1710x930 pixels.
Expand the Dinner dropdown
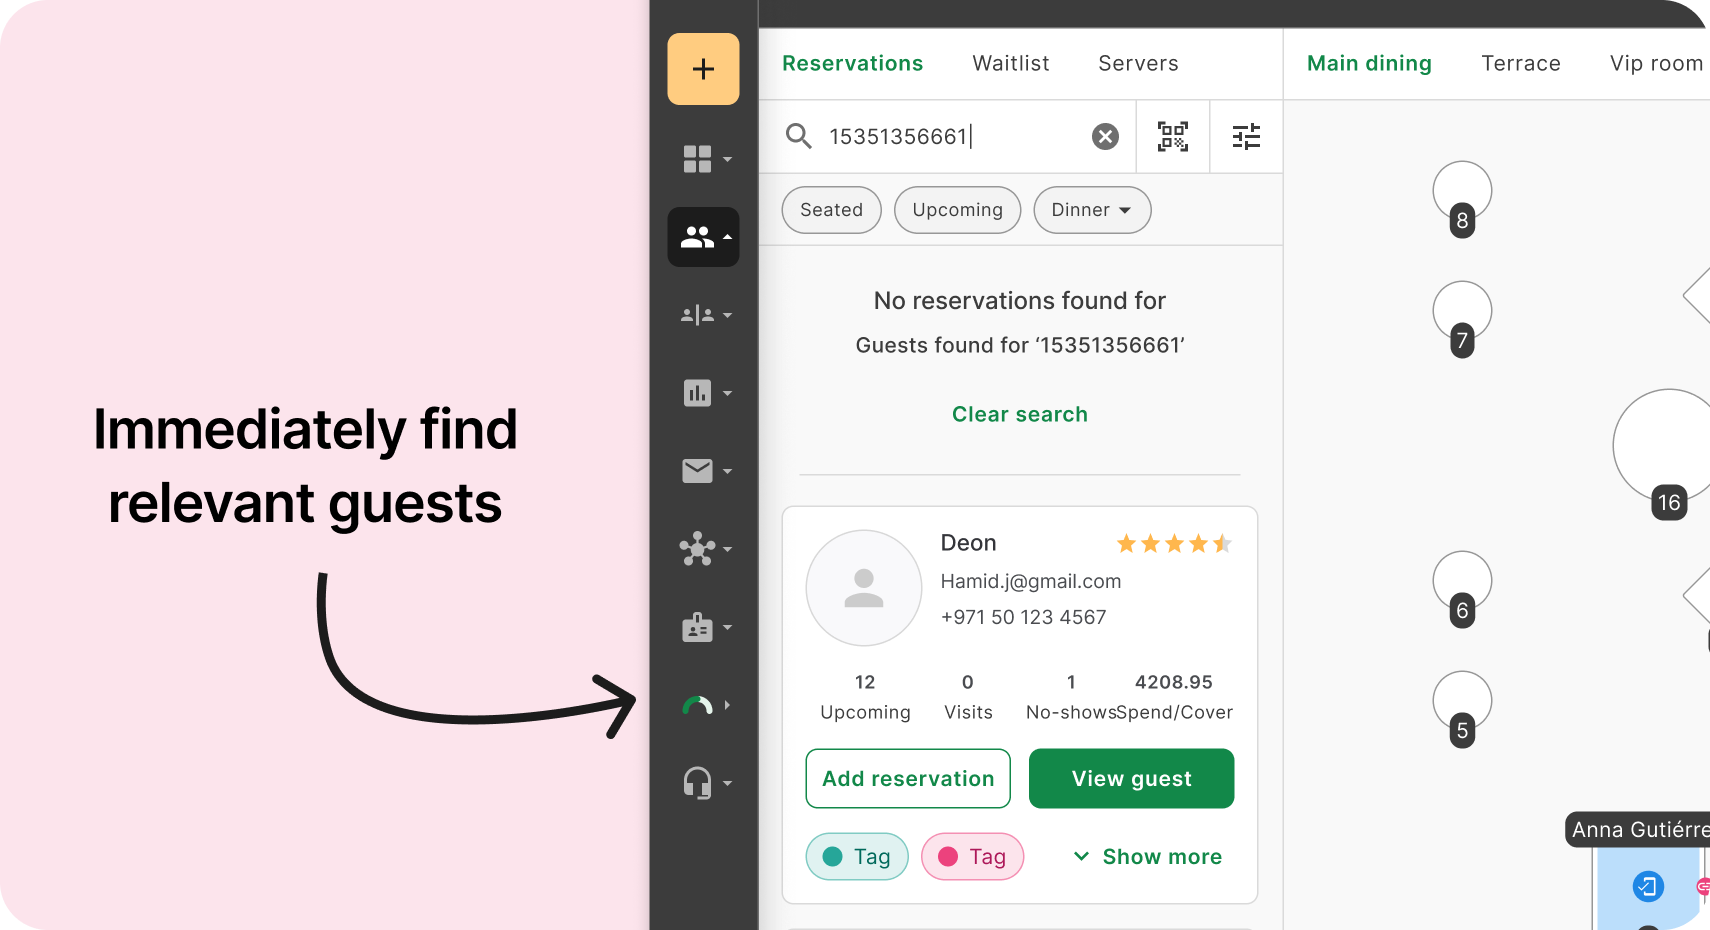point(1091,210)
